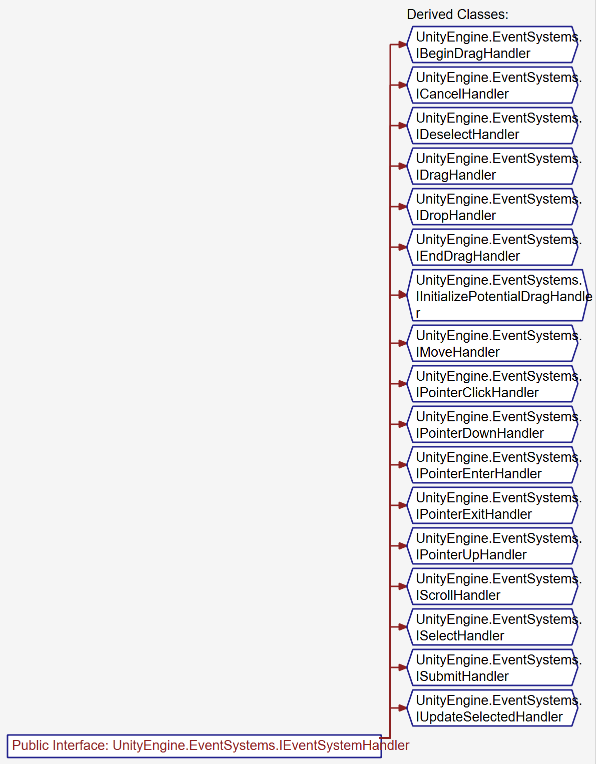596x764 pixels.
Task: Open the IDropHandler node
Action: pos(493,207)
